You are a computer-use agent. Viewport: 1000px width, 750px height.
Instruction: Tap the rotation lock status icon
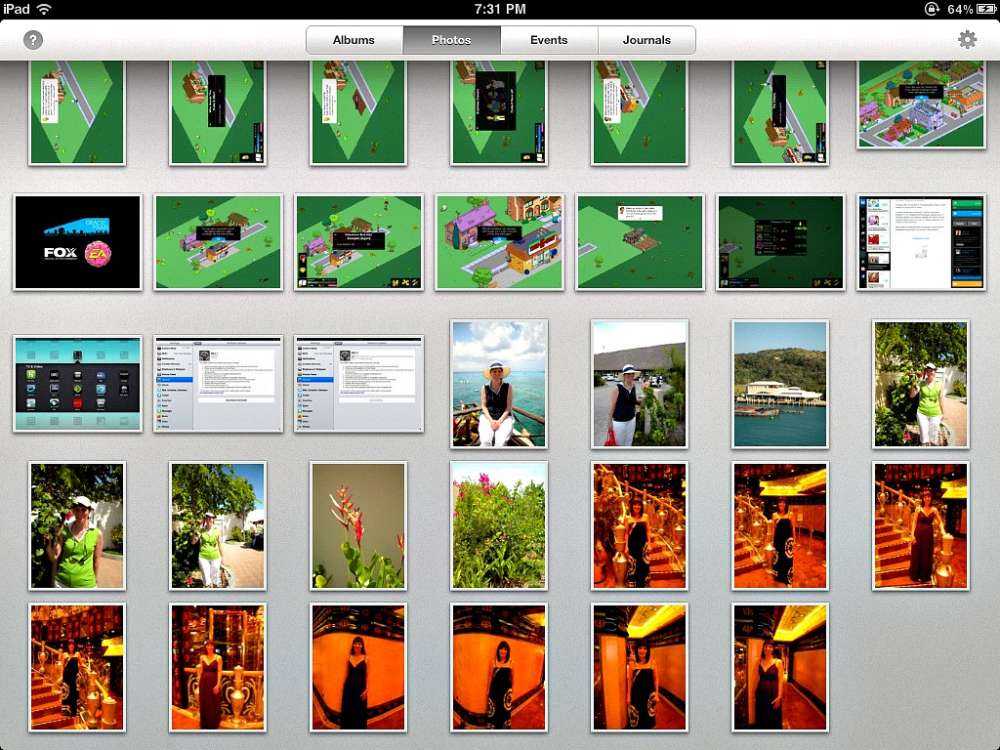pyautogui.click(x=932, y=9)
